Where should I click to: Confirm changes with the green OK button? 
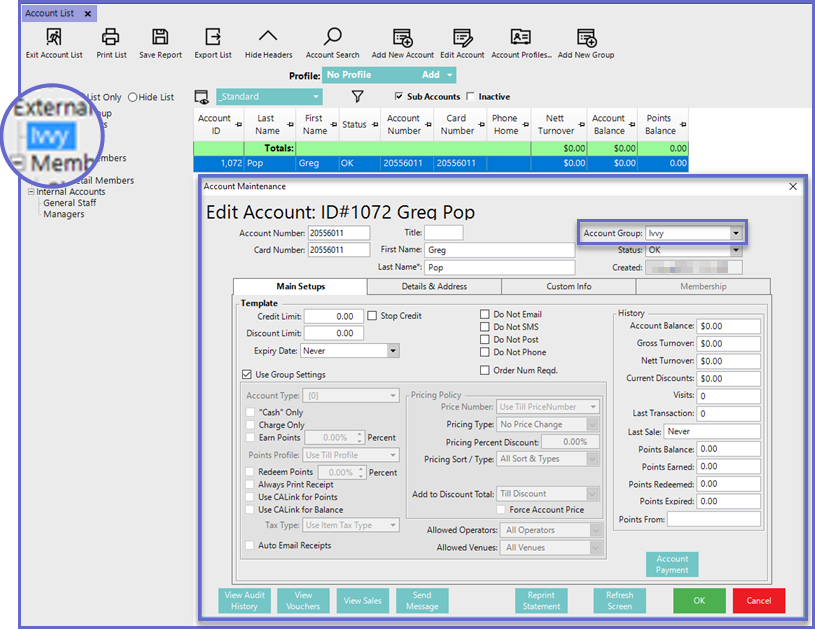point(699,601)
